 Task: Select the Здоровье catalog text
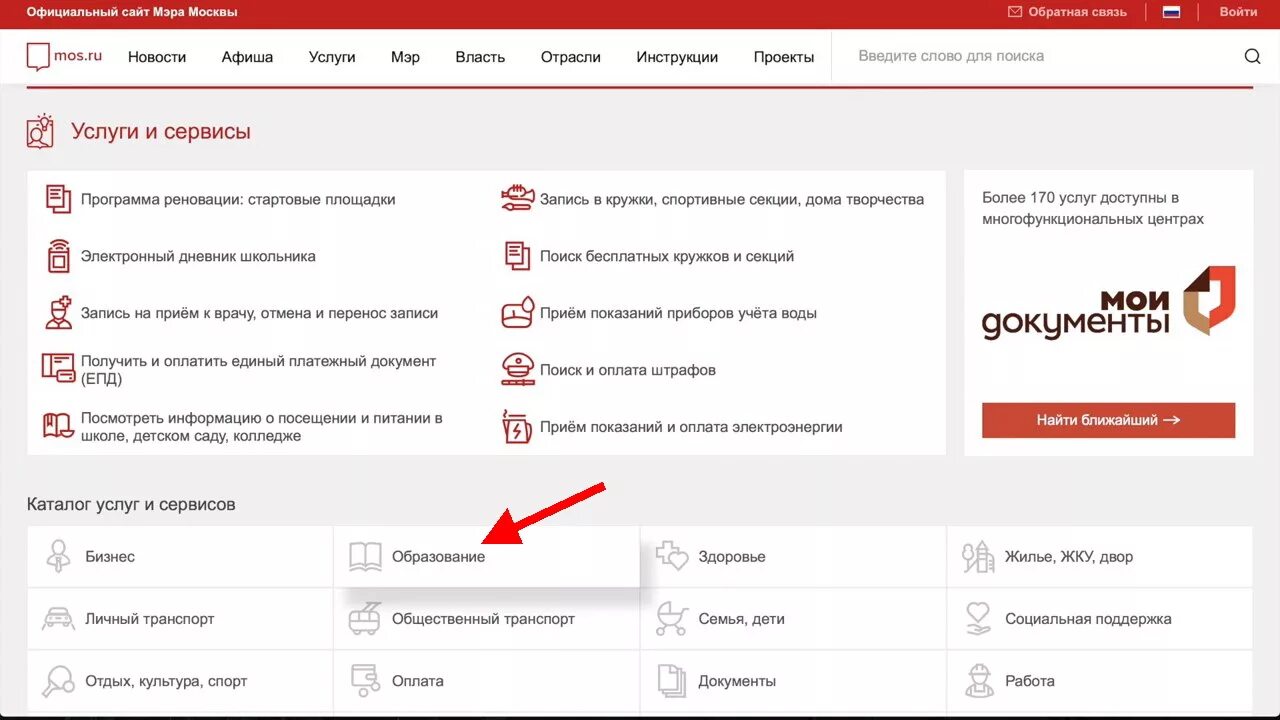tap(732, 557)
